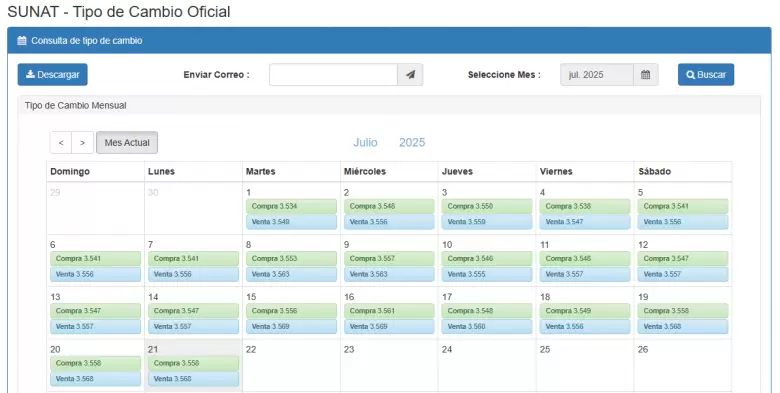Screen dimensions: 780x393
Task: Select Venta 3.548 on day 1
Action: (x=292, y=222)
